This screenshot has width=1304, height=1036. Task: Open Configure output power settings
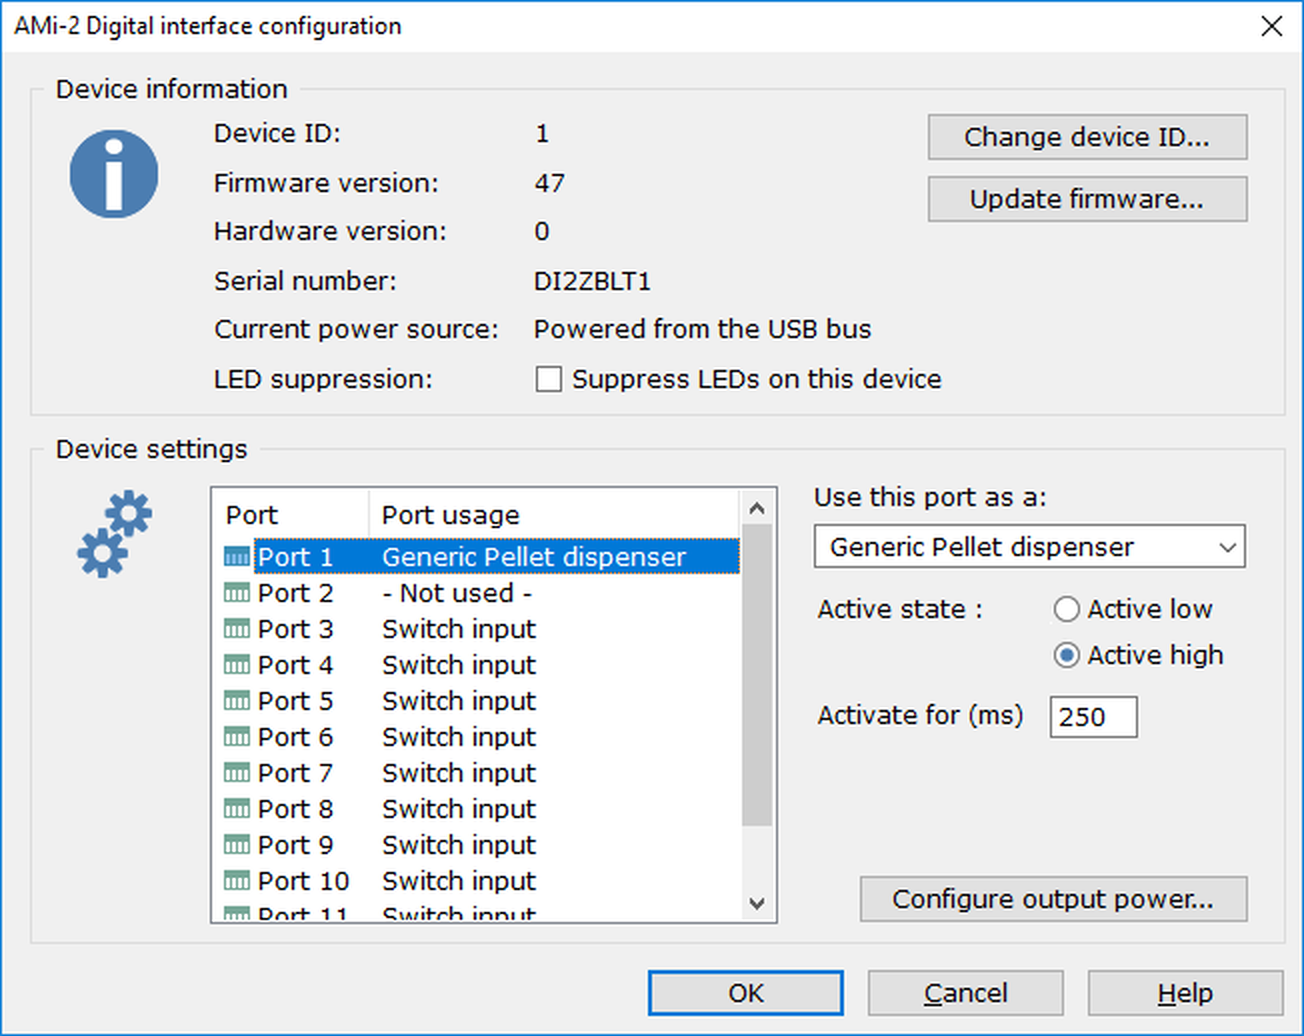1052,899
